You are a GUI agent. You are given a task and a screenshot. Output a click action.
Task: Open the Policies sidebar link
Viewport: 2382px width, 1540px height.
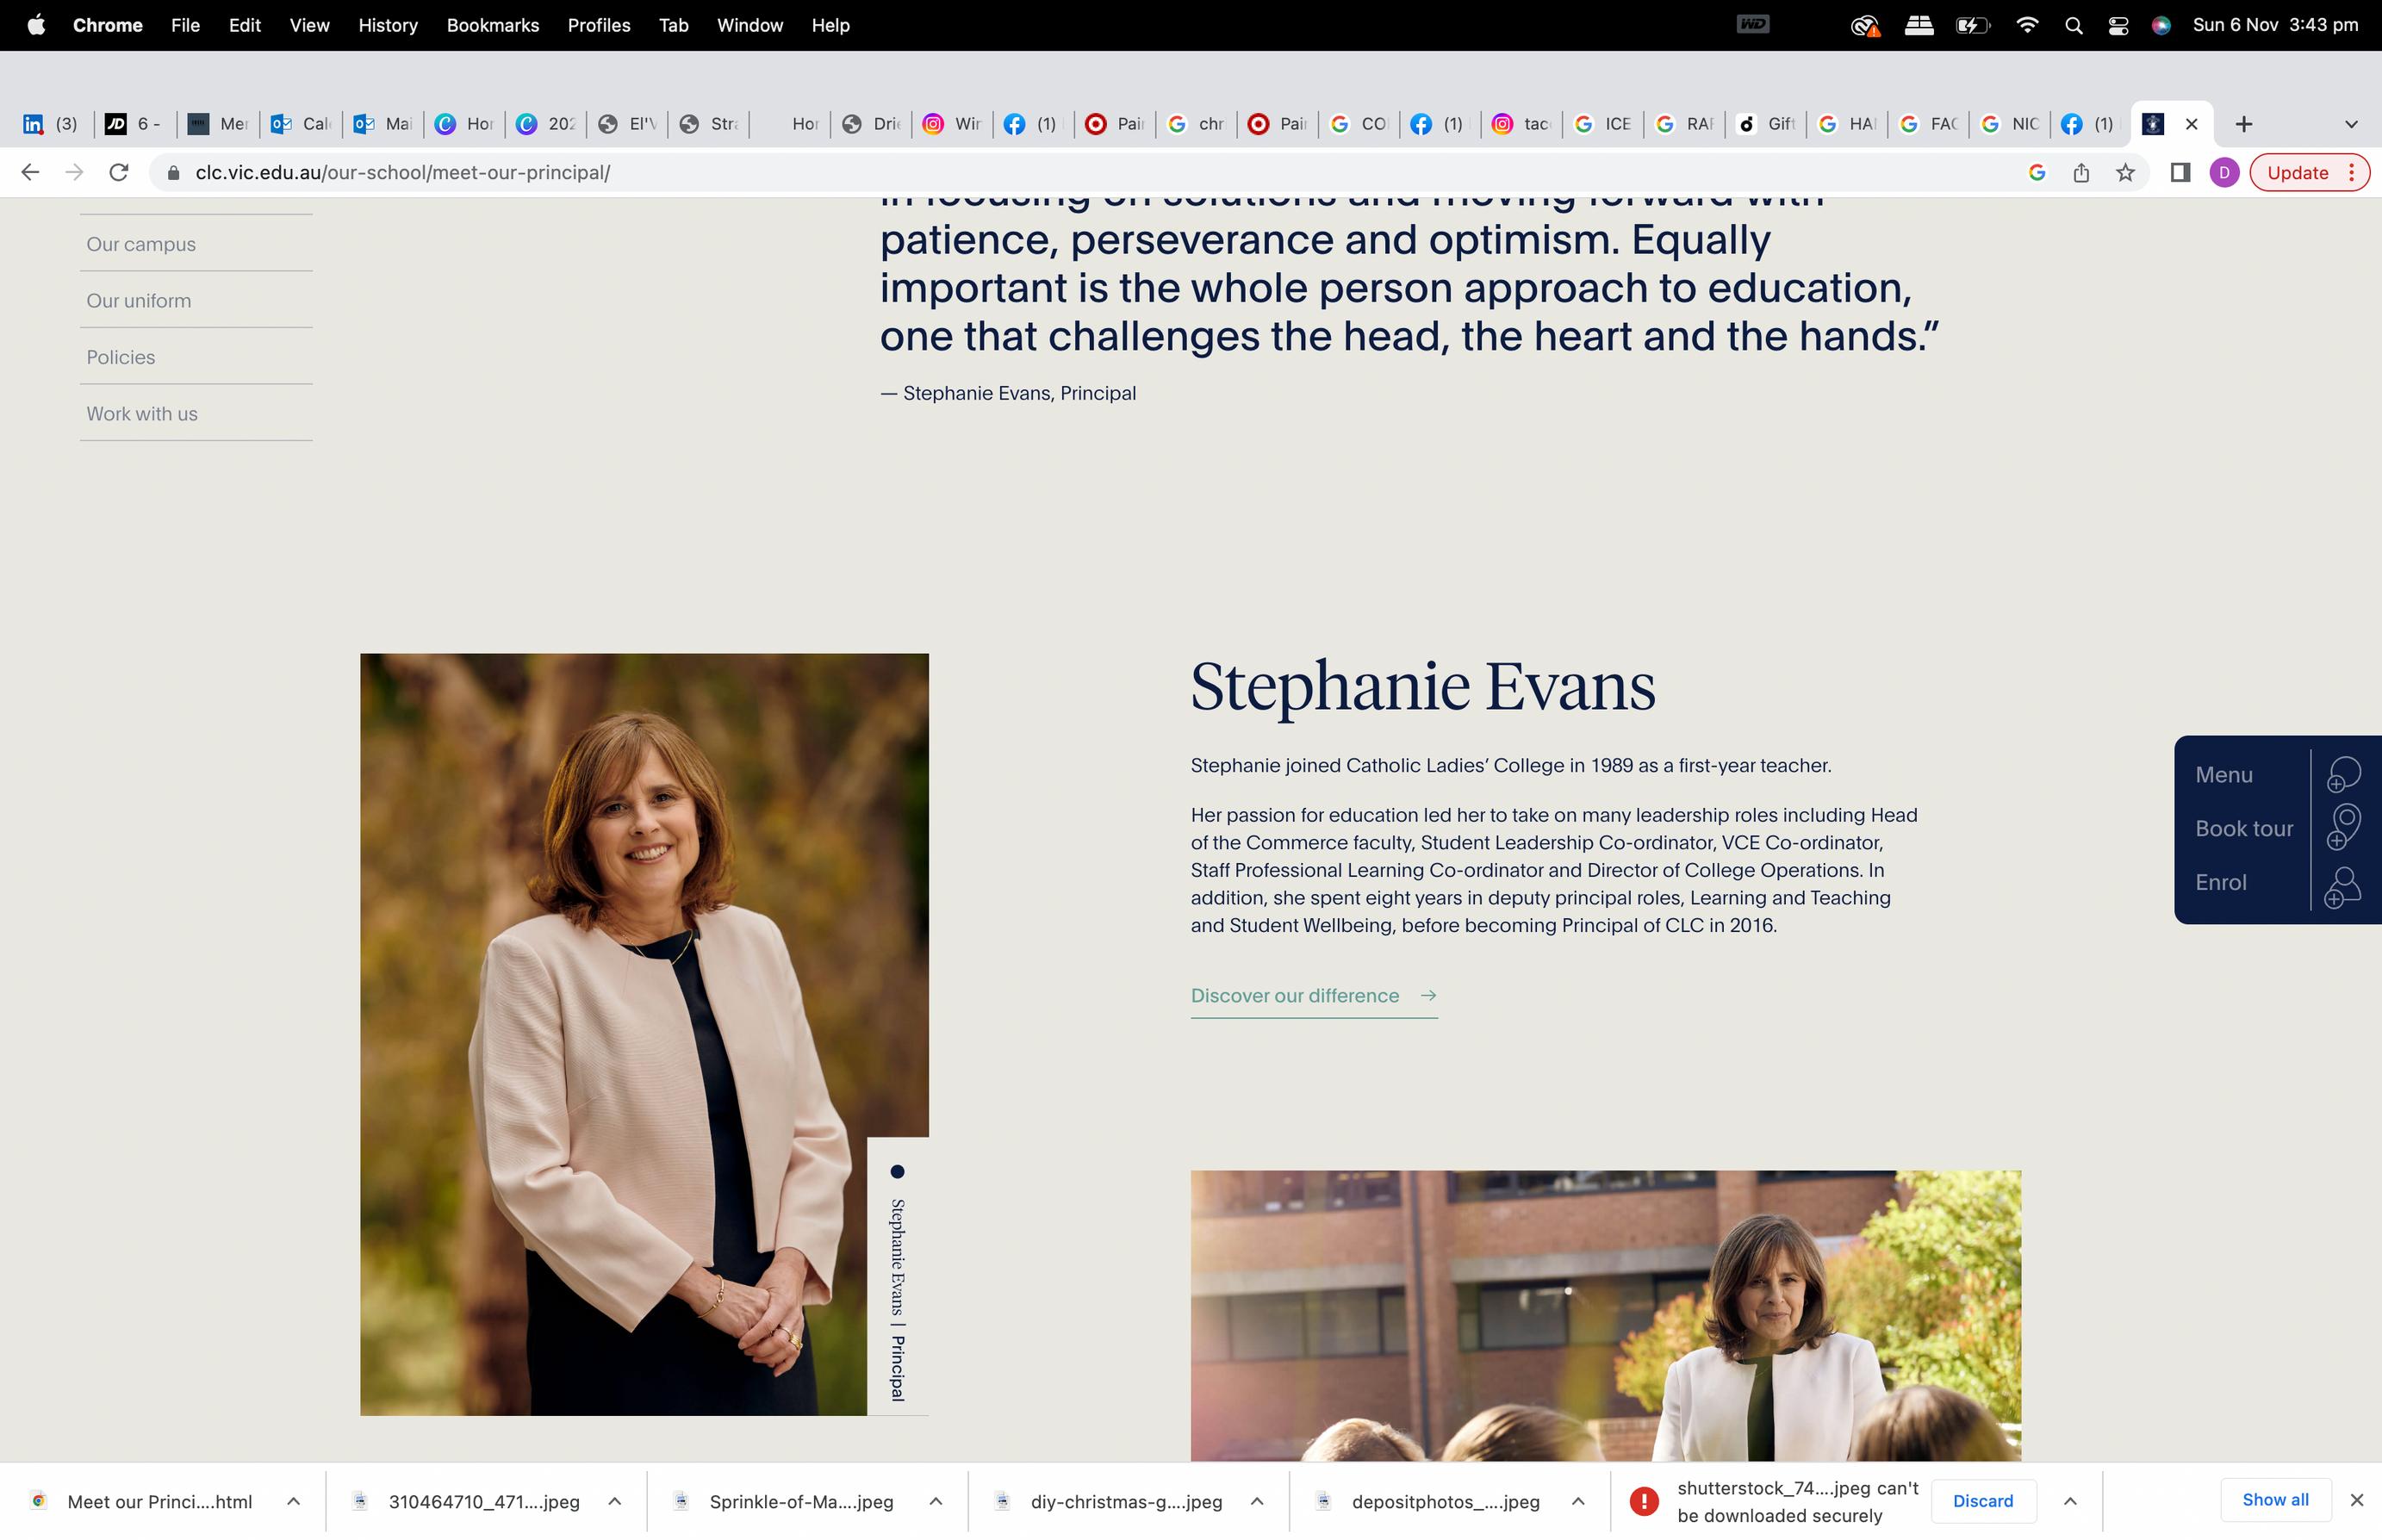121,357
